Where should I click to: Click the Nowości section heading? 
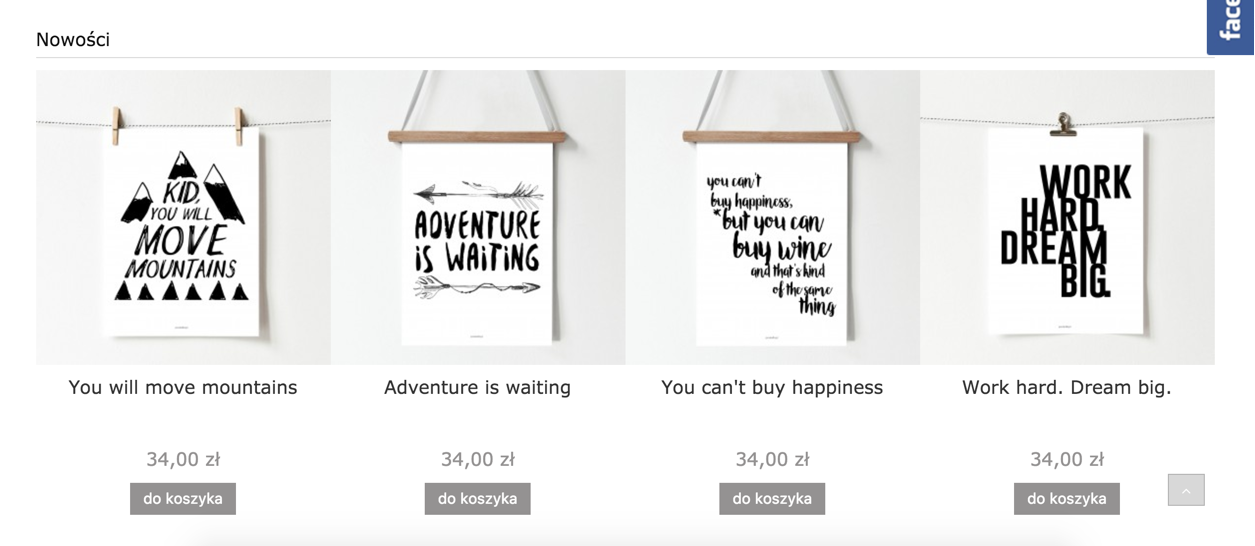[x=73, y=40]
